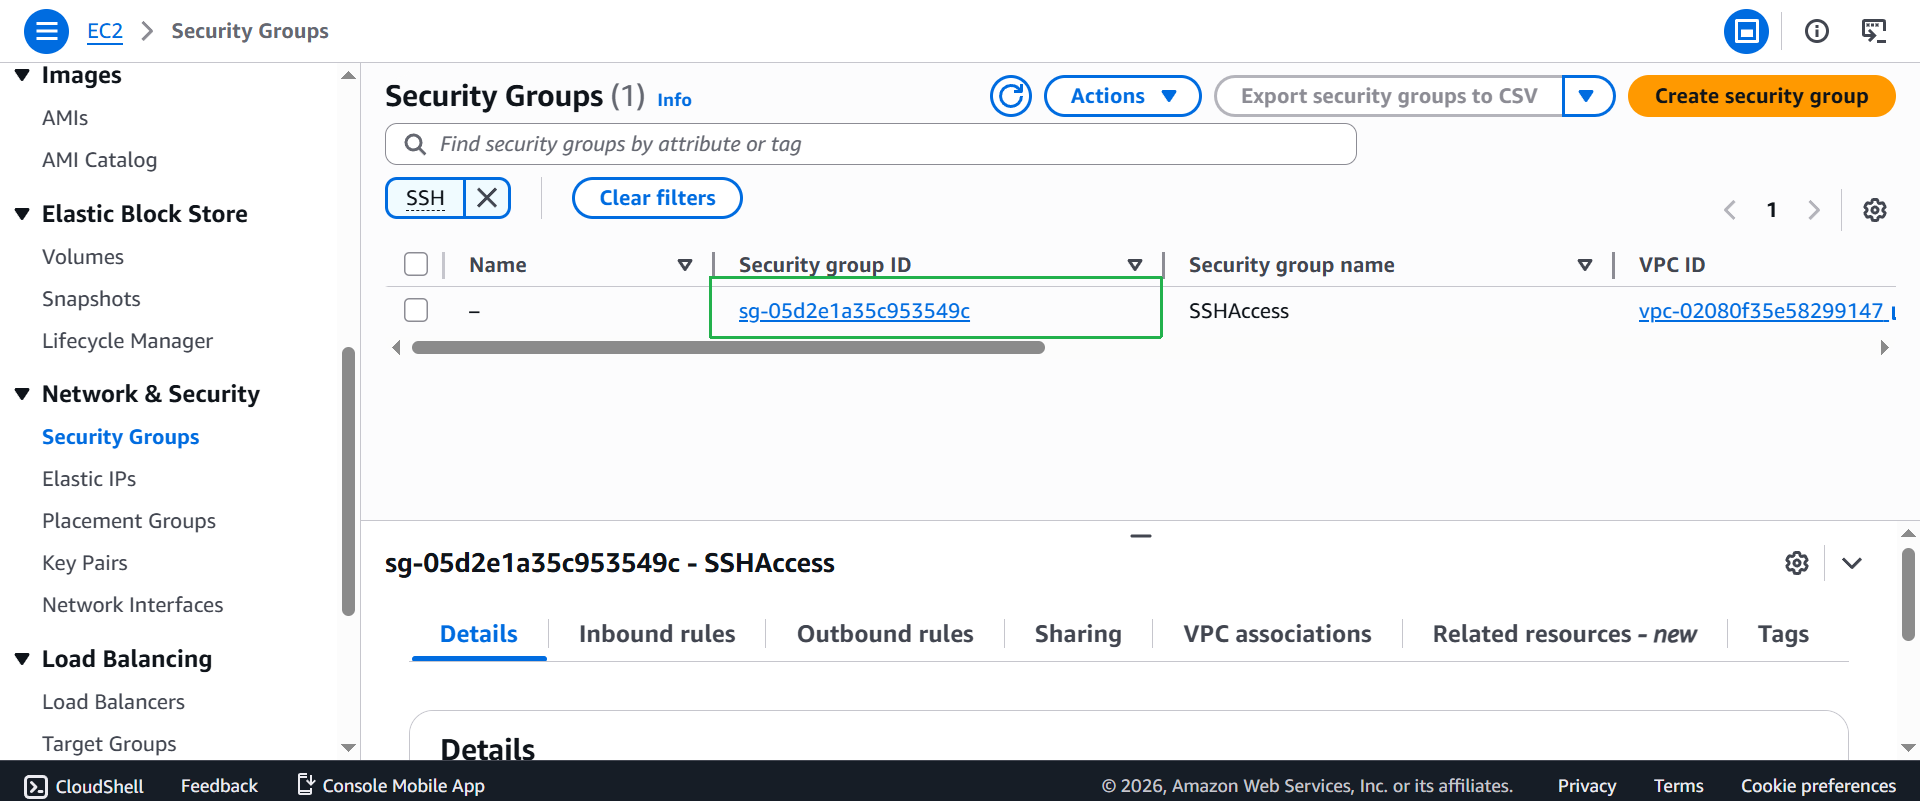
Task: Toggle the split panel layout icon
Action: (x=1746, y=31)
